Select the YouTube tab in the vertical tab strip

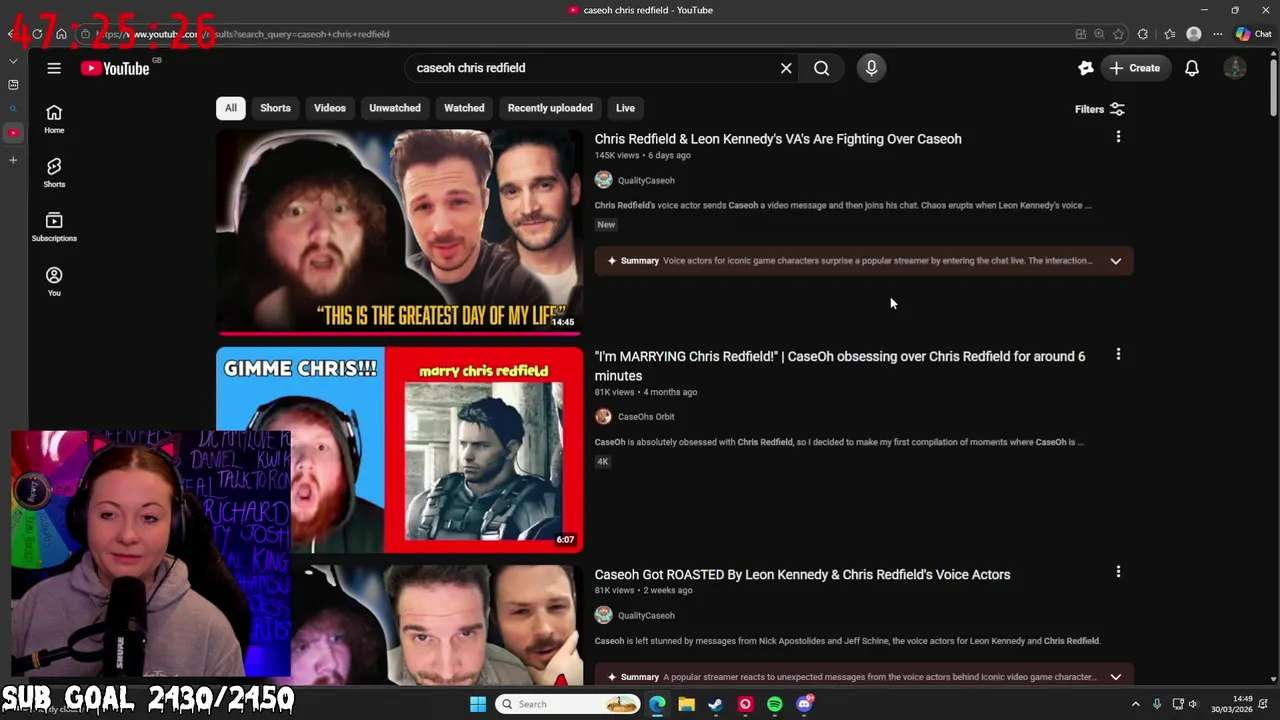pyautogui.click(x=13, y=133)
